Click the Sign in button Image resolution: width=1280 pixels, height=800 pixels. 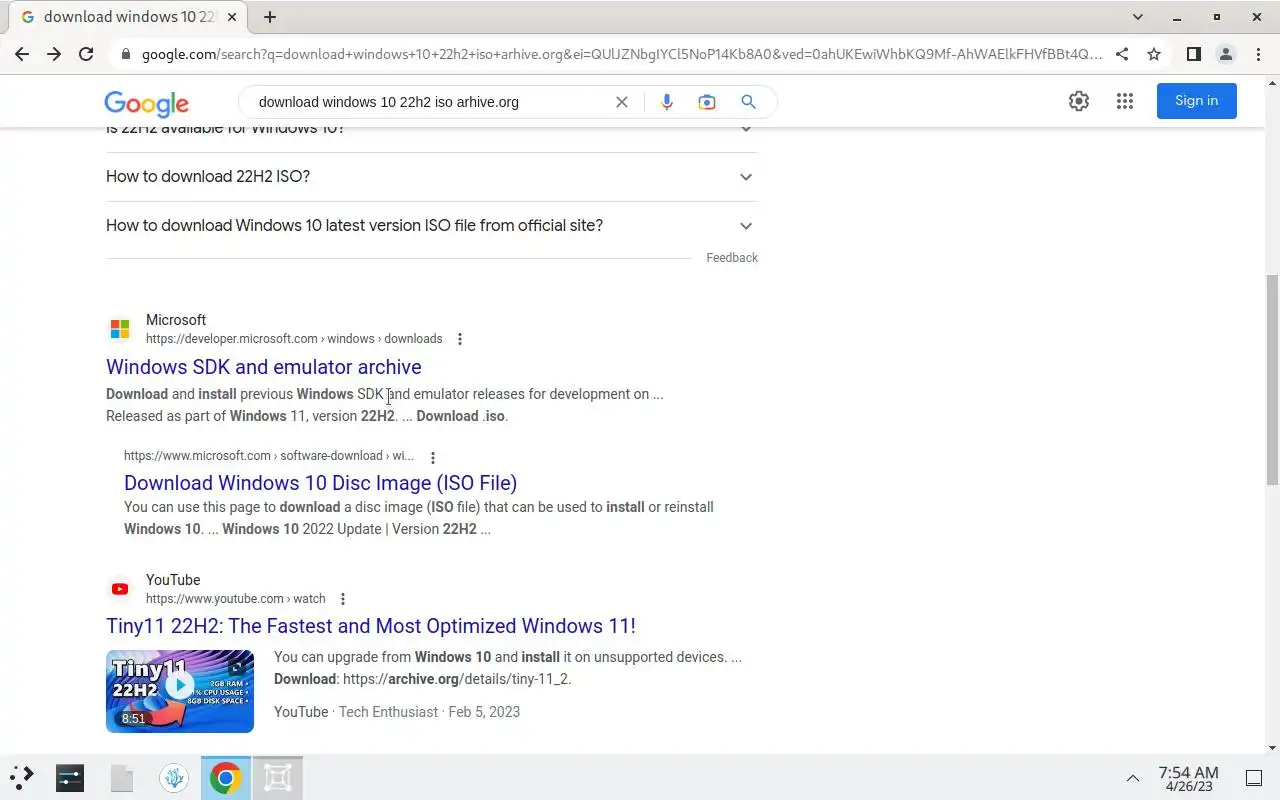click(x=1197, y=101)
